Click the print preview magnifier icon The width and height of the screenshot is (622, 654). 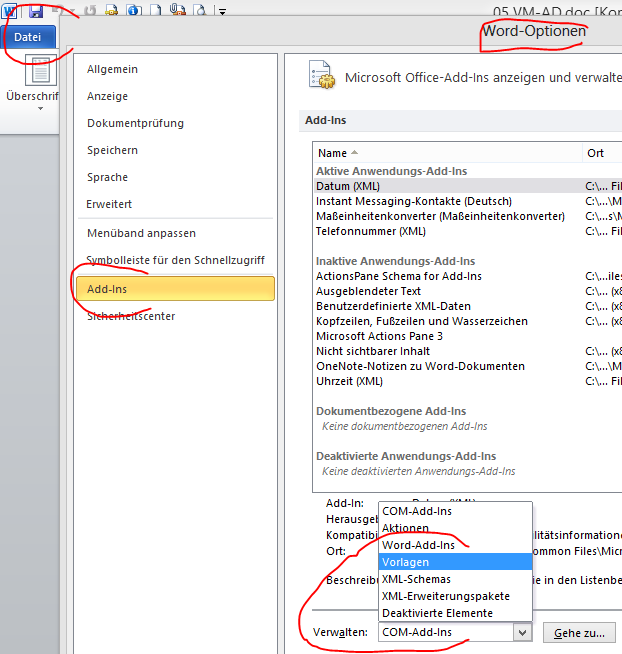click(x=201, y=10)
